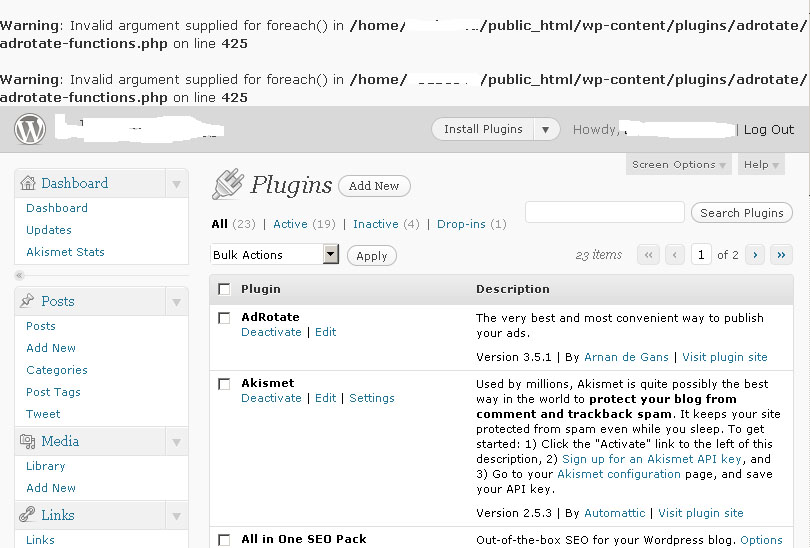This screenshot has height=548, width=810.
Task: Expand the Help panel
Action: [x=761, y=164]
